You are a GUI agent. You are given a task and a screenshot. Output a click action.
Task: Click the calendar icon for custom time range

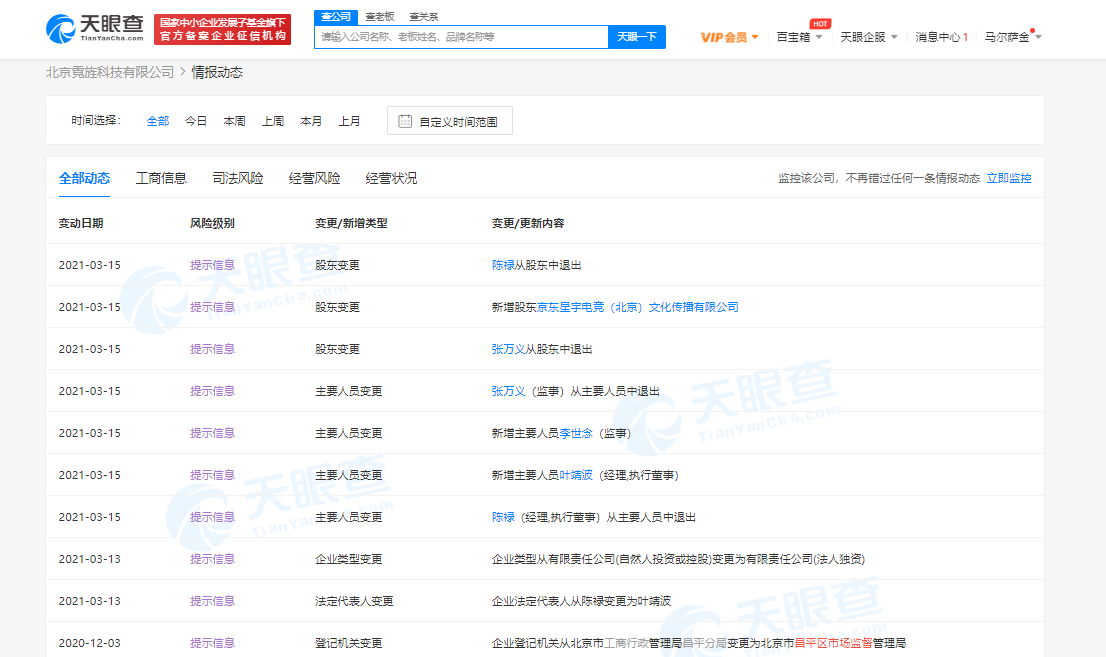[405, 121]
